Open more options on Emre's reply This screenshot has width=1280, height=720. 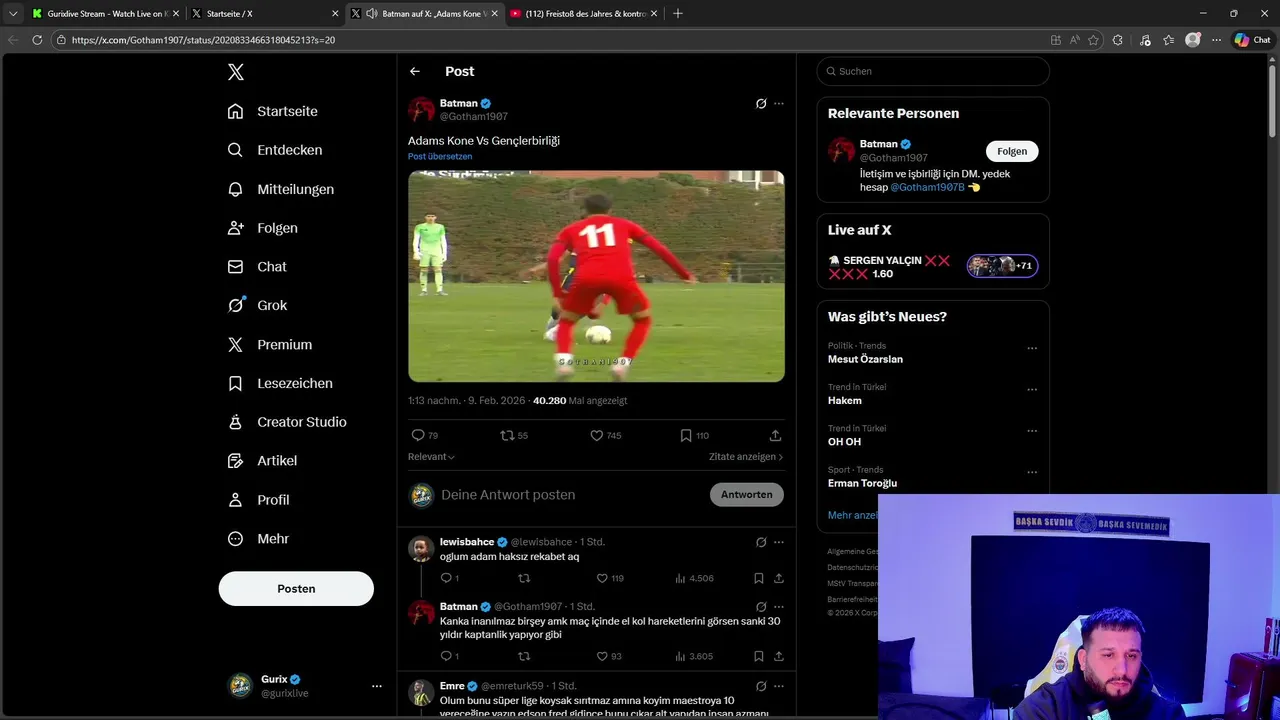pos(779,686)
